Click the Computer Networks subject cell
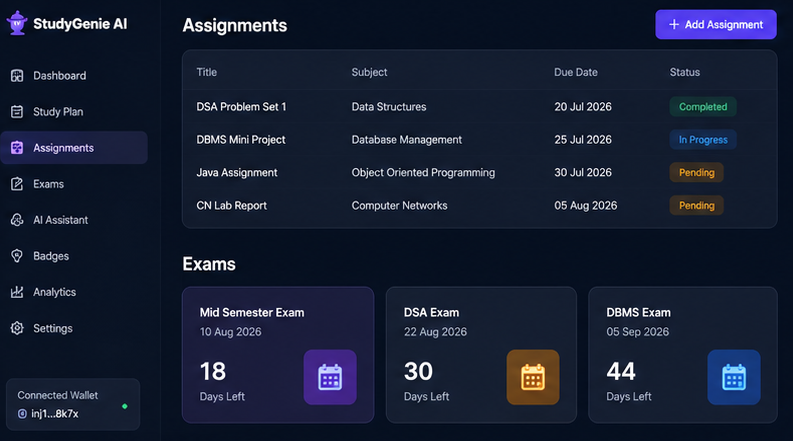 click(400, 205)
